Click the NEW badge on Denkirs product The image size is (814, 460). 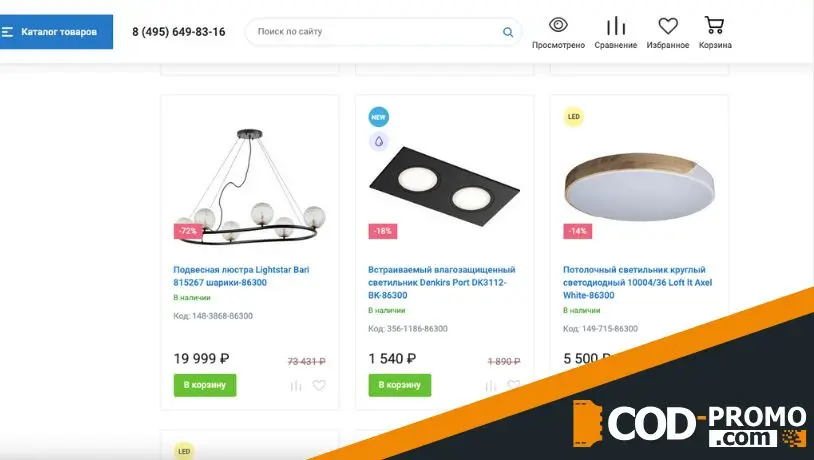pyautogui.click(x=378, y=117)
